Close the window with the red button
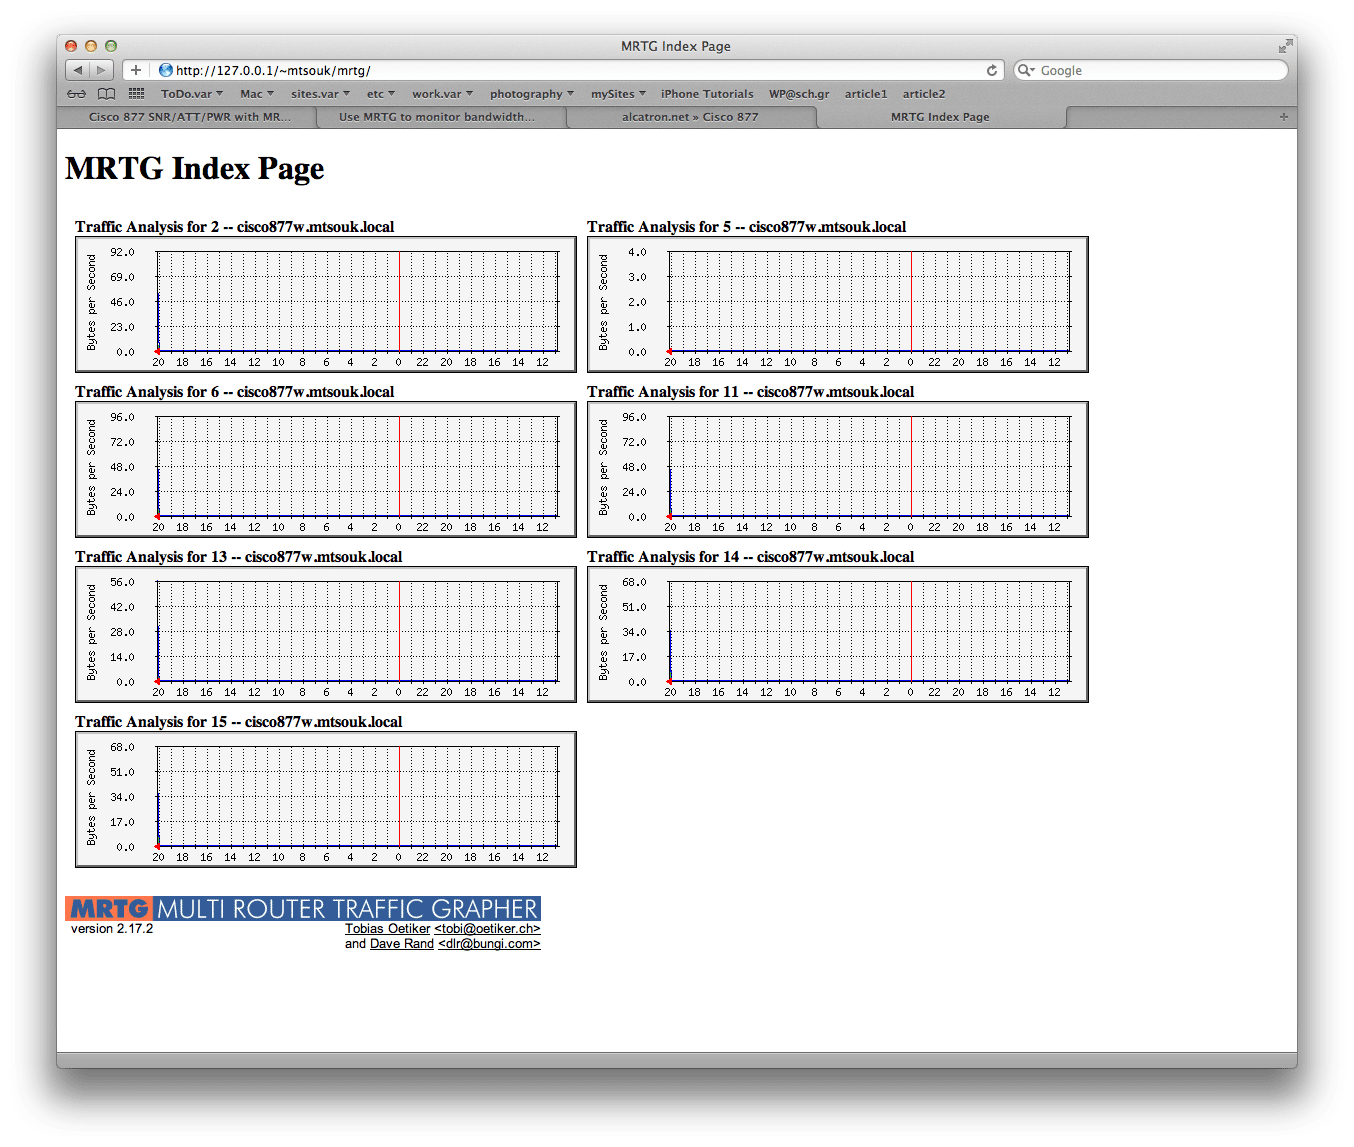 (x=71, y=46)
